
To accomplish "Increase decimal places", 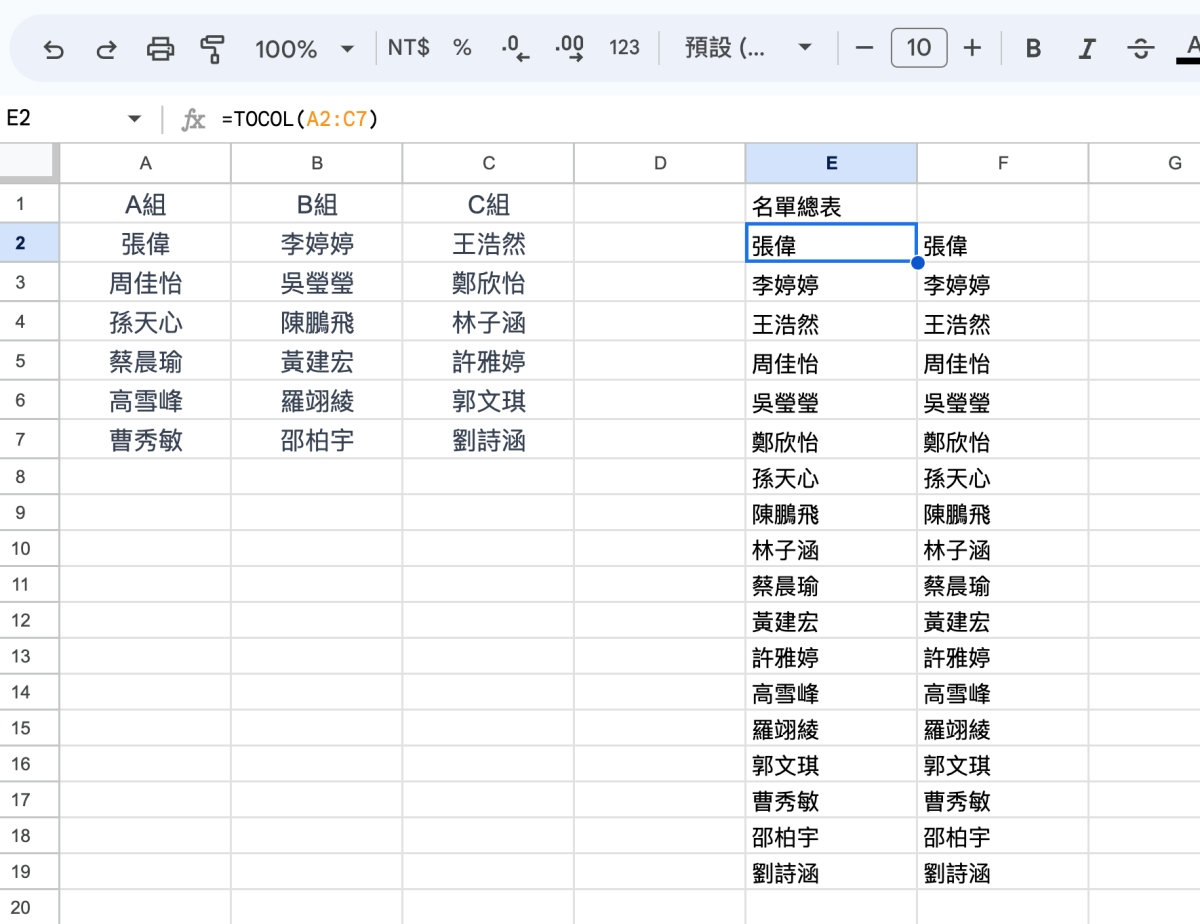I will 569,48.
